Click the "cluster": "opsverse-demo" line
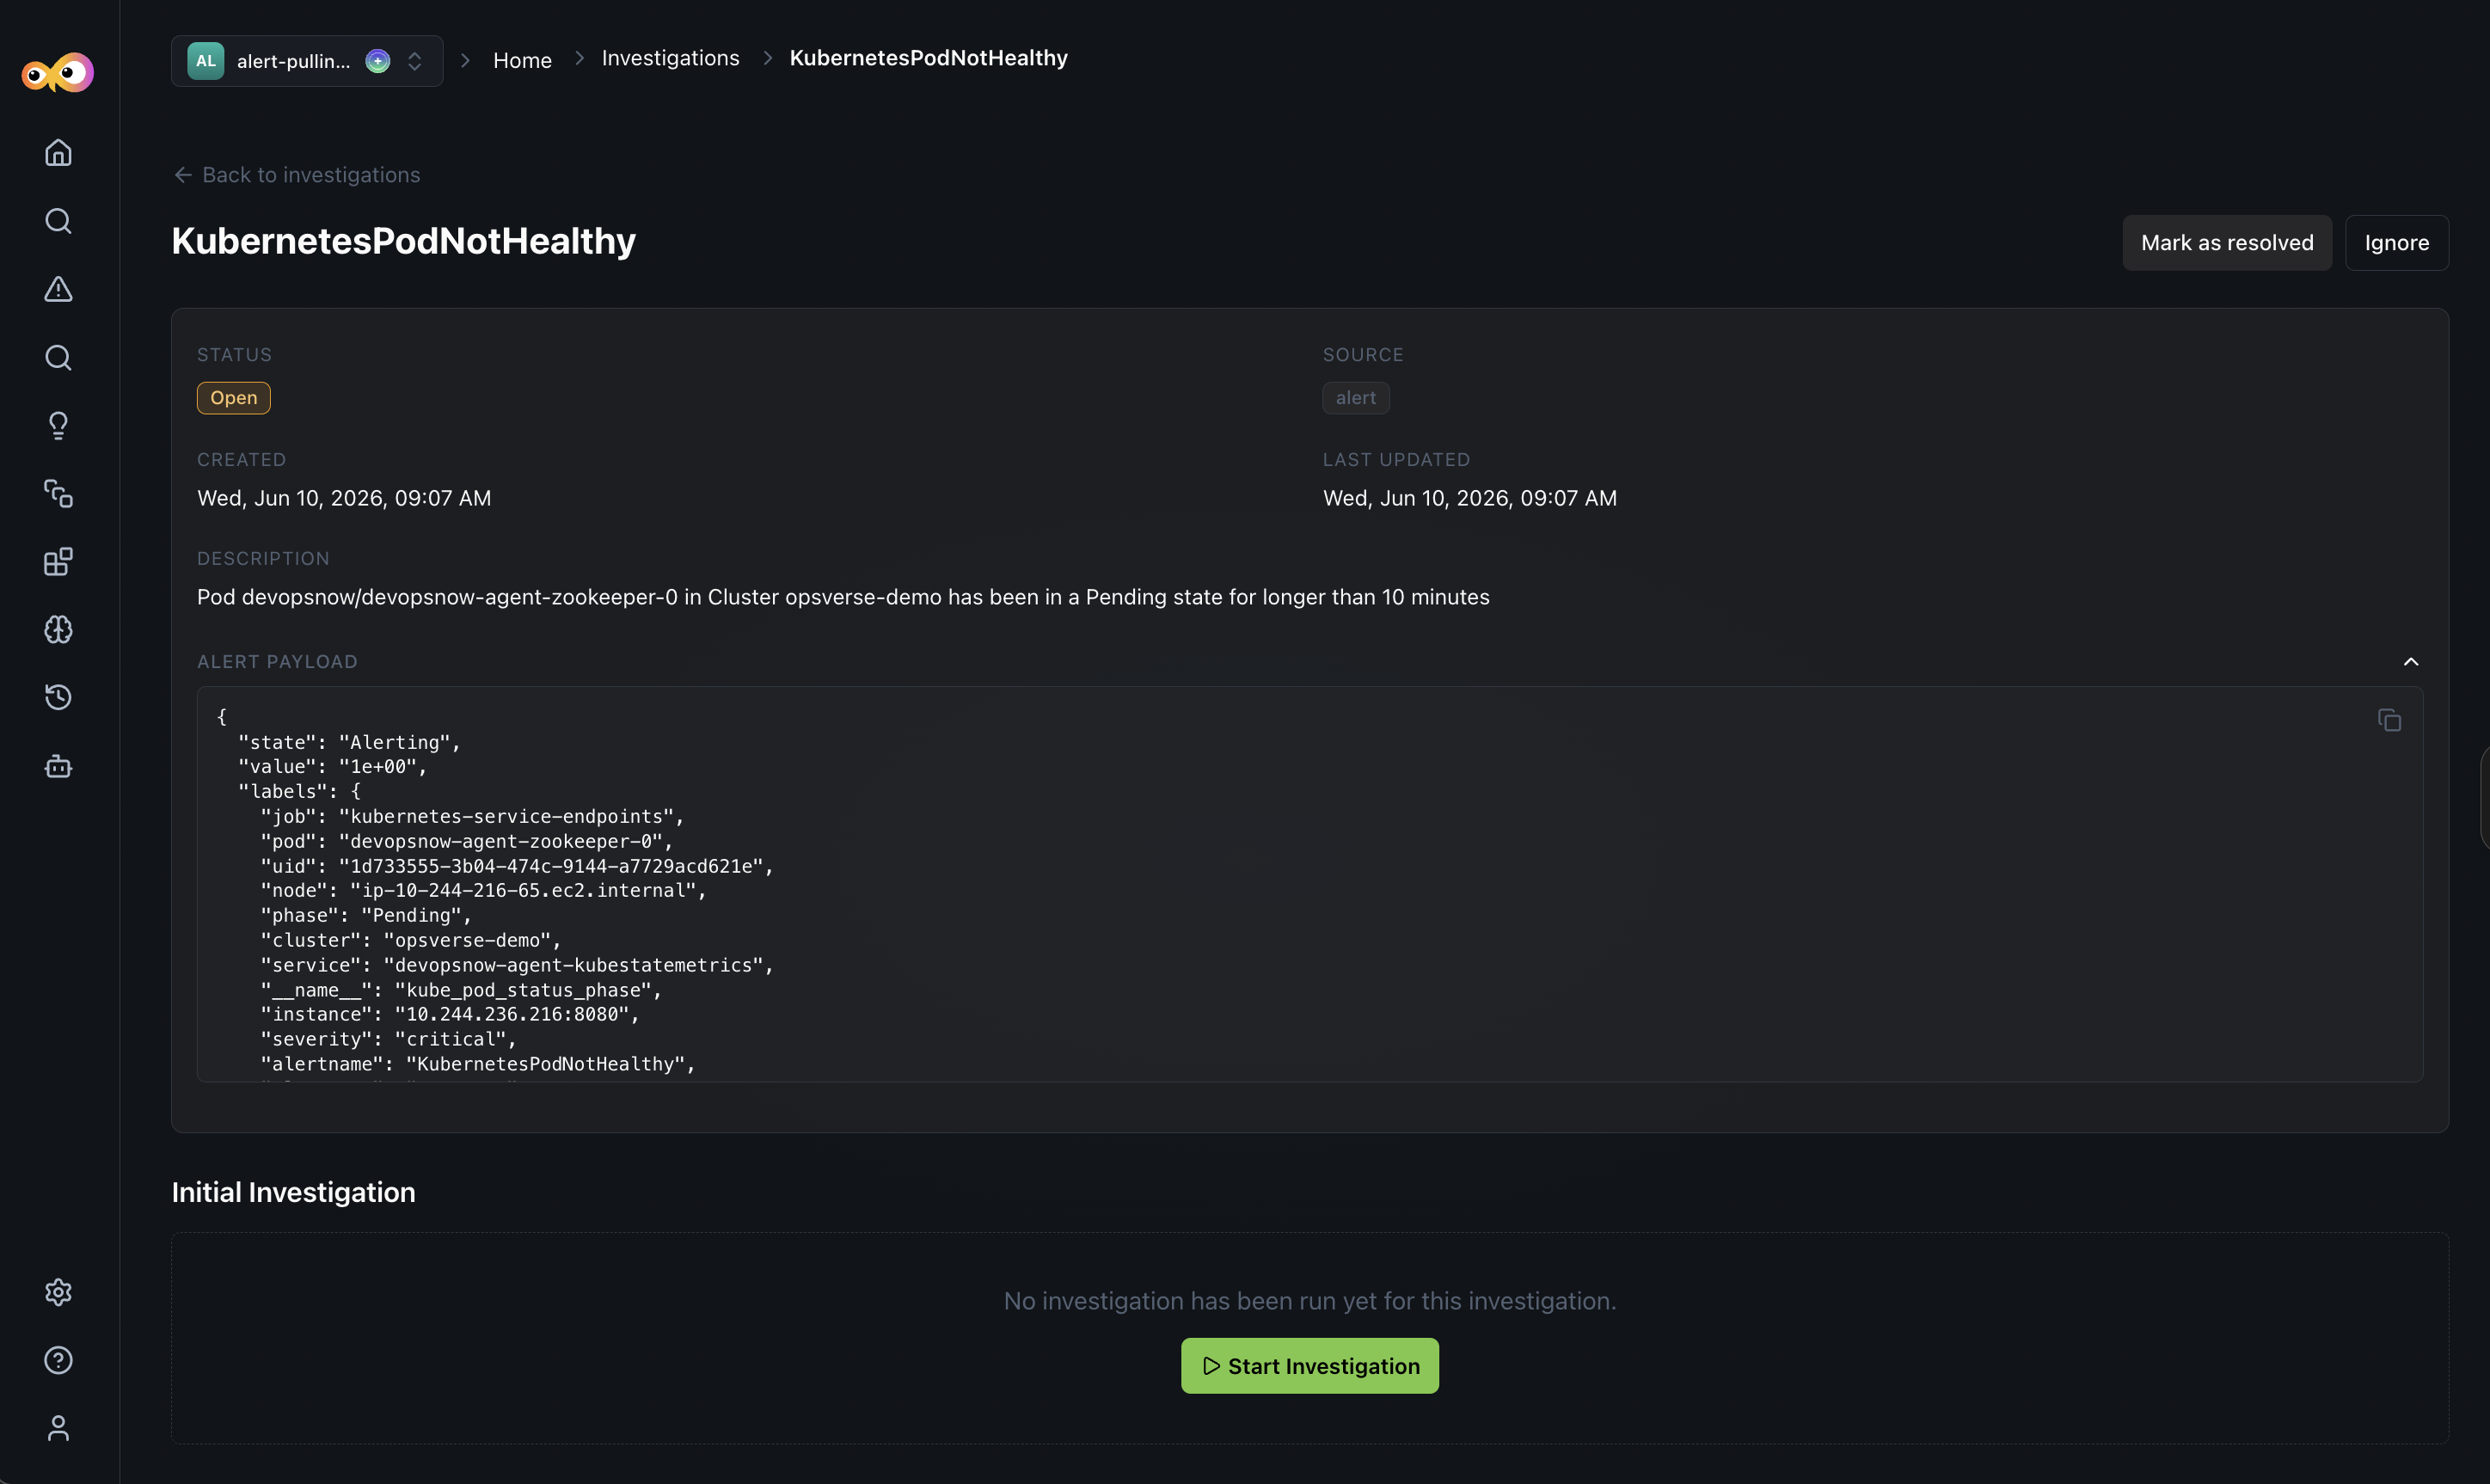 click(411, 940)
